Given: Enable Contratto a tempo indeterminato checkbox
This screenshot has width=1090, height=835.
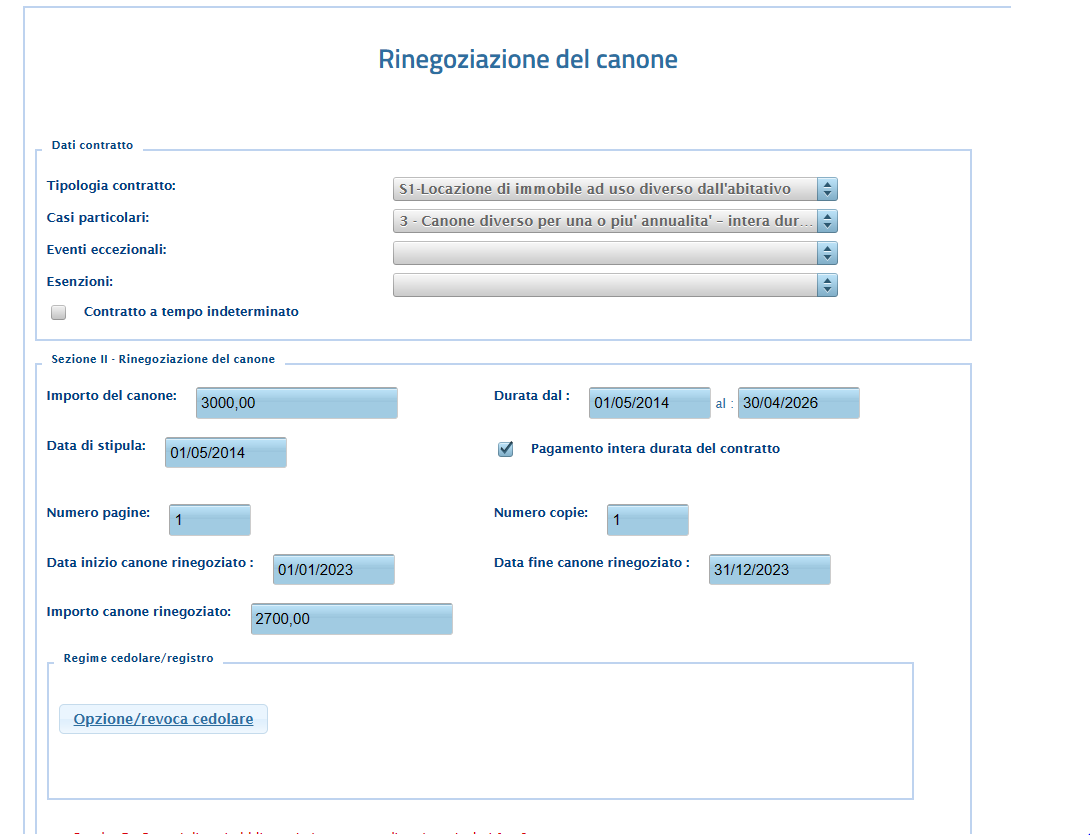Looking at the screenshot, I should click(58, 312).
